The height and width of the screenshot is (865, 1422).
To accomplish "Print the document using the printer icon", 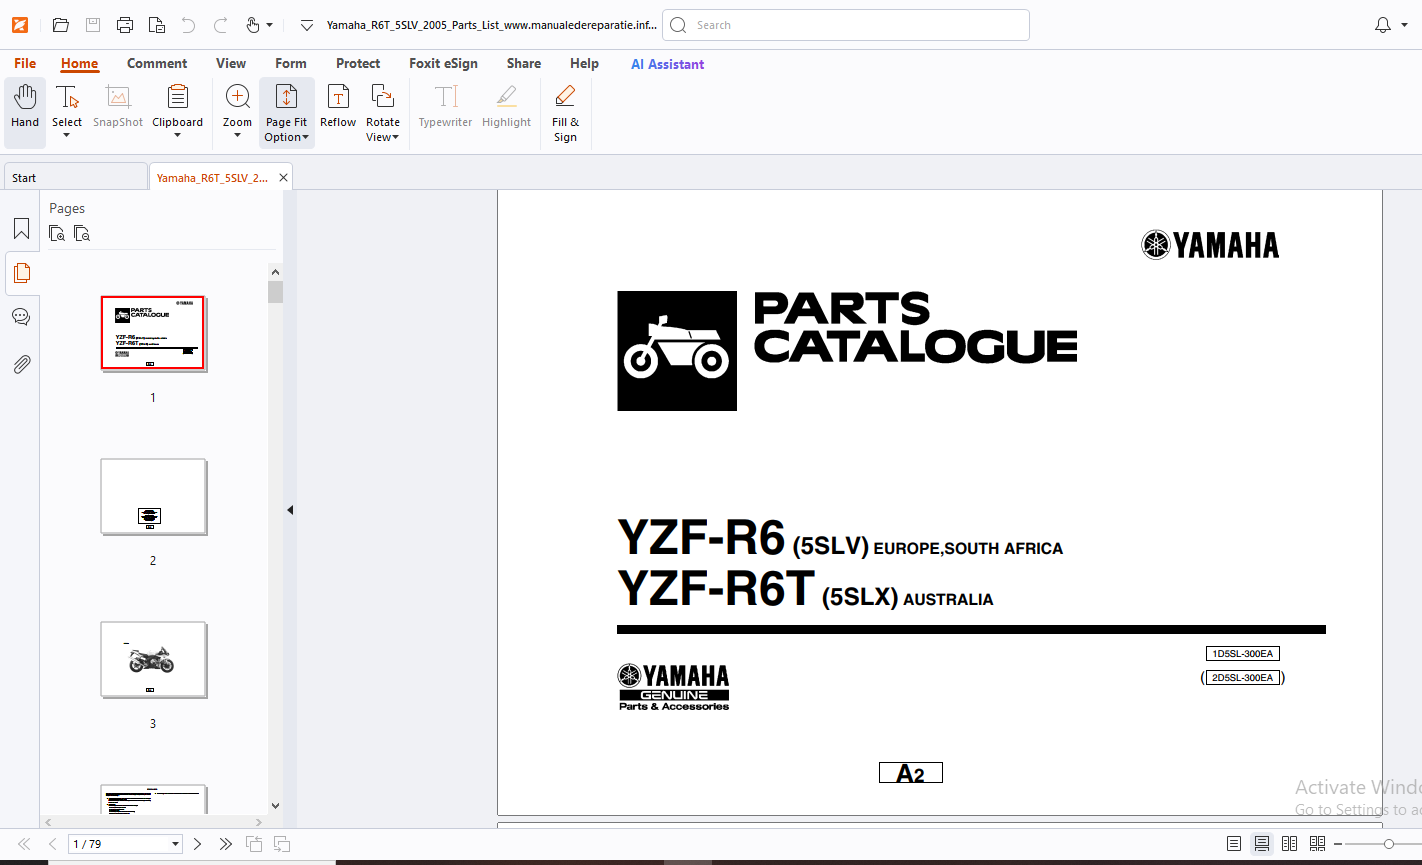I will (125, 25).
